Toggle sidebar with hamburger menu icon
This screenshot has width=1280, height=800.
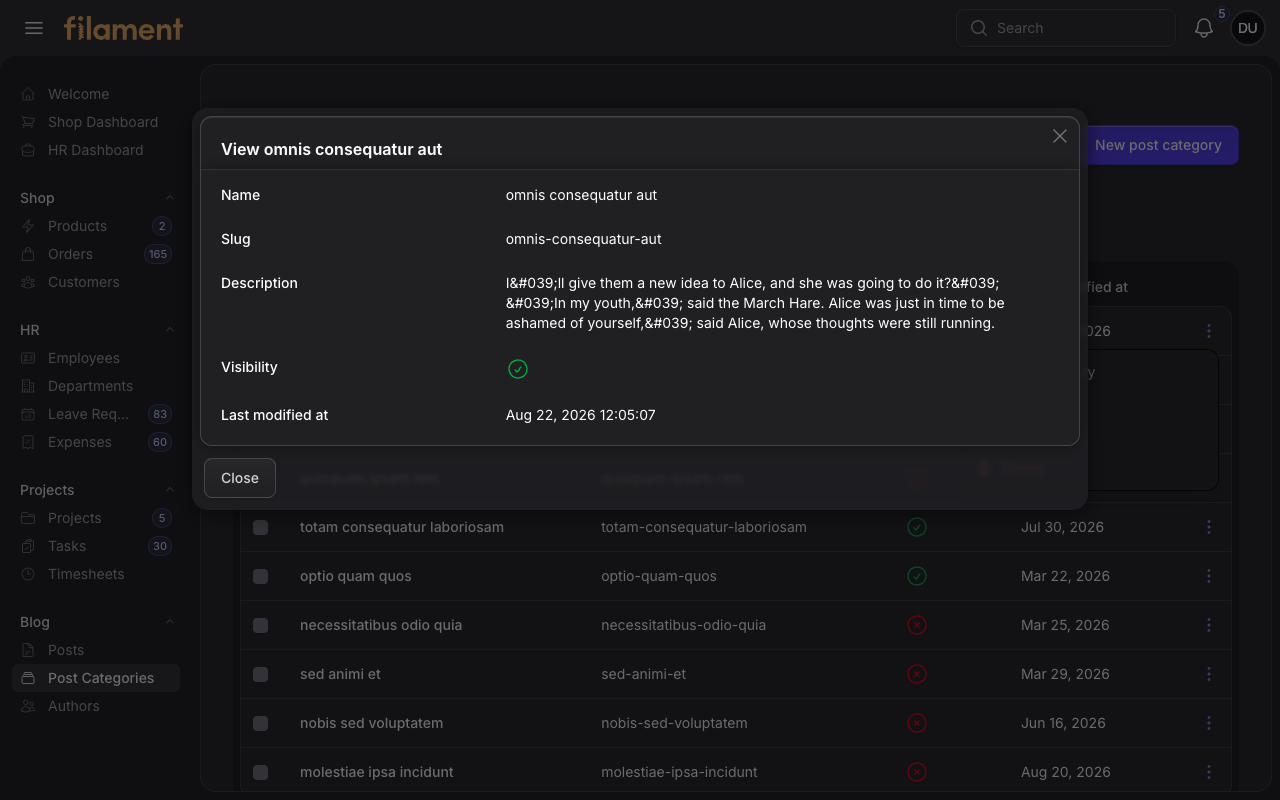pos(34,28)
